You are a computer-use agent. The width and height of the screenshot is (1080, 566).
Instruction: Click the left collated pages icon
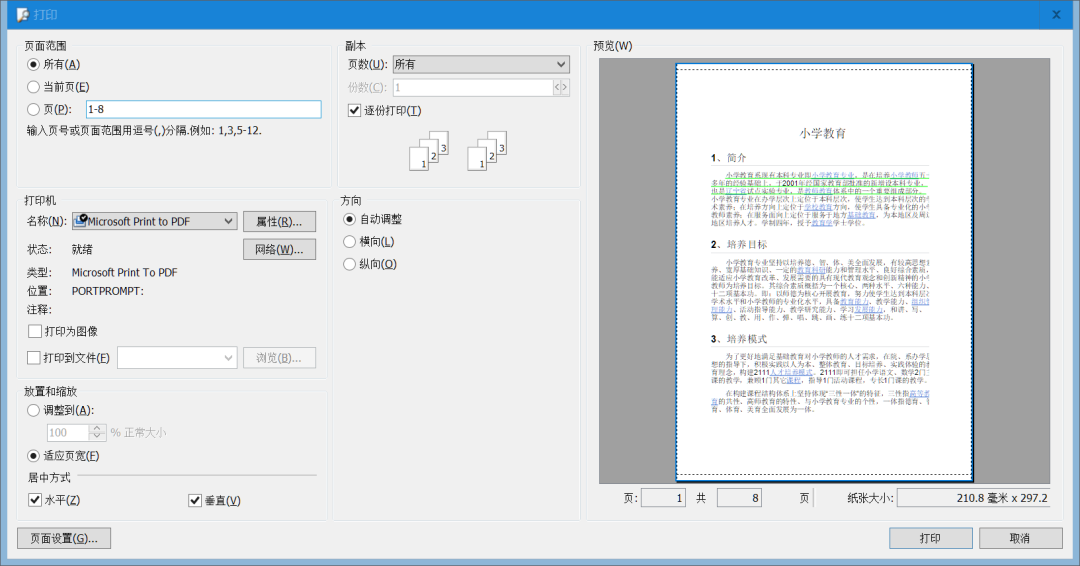pos(429,150)
